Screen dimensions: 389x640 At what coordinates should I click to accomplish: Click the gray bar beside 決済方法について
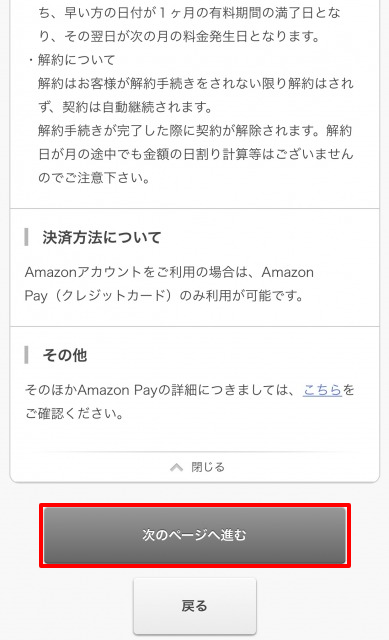(27, 237)
